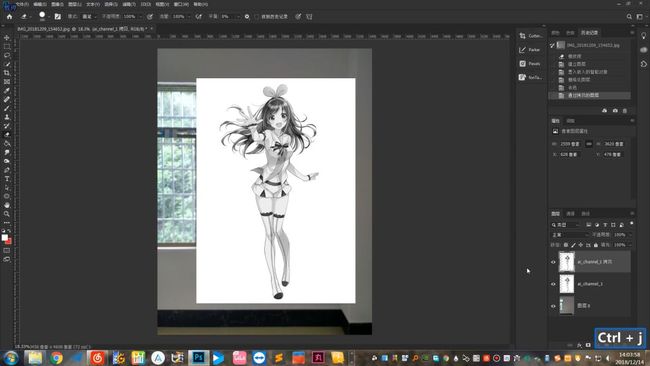Click the width field in Properties
The width and height of the screenshot is (650, 366).
click(x=570, y=144)
